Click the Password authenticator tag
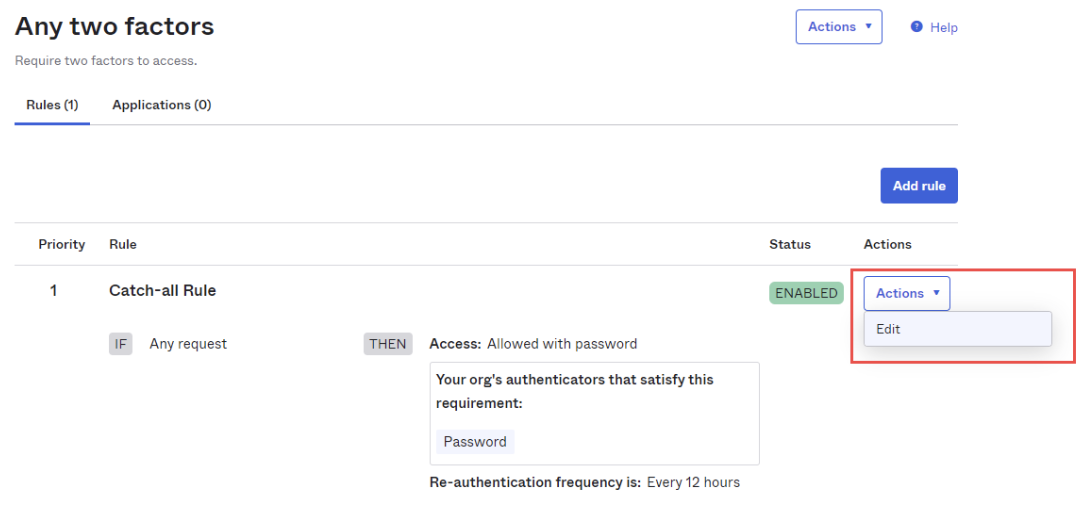This screenshot has height=516, width=1086. pos(475,442)
